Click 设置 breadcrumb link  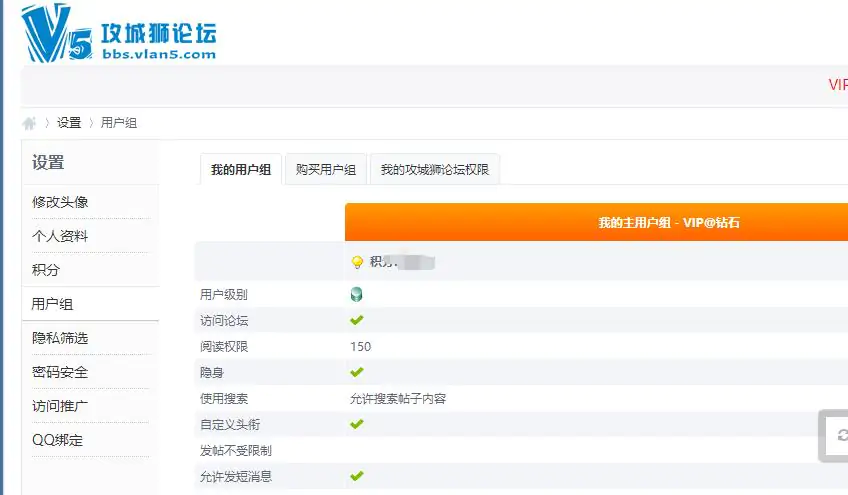click(69, 123)
